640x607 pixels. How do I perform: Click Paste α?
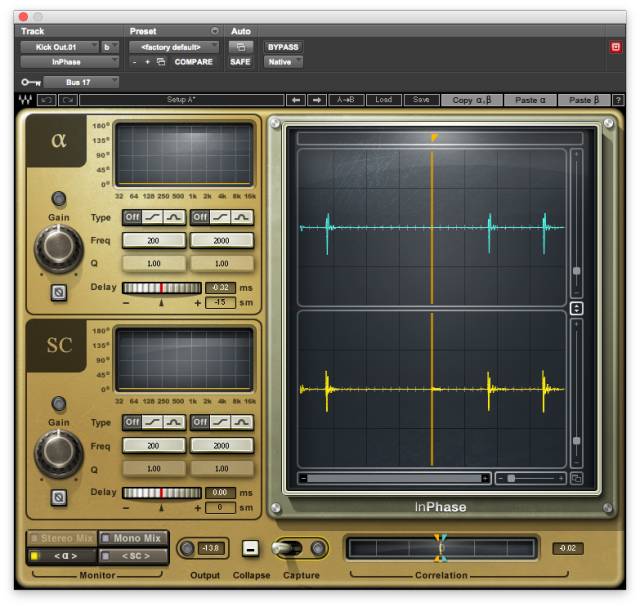coord(530,100)
